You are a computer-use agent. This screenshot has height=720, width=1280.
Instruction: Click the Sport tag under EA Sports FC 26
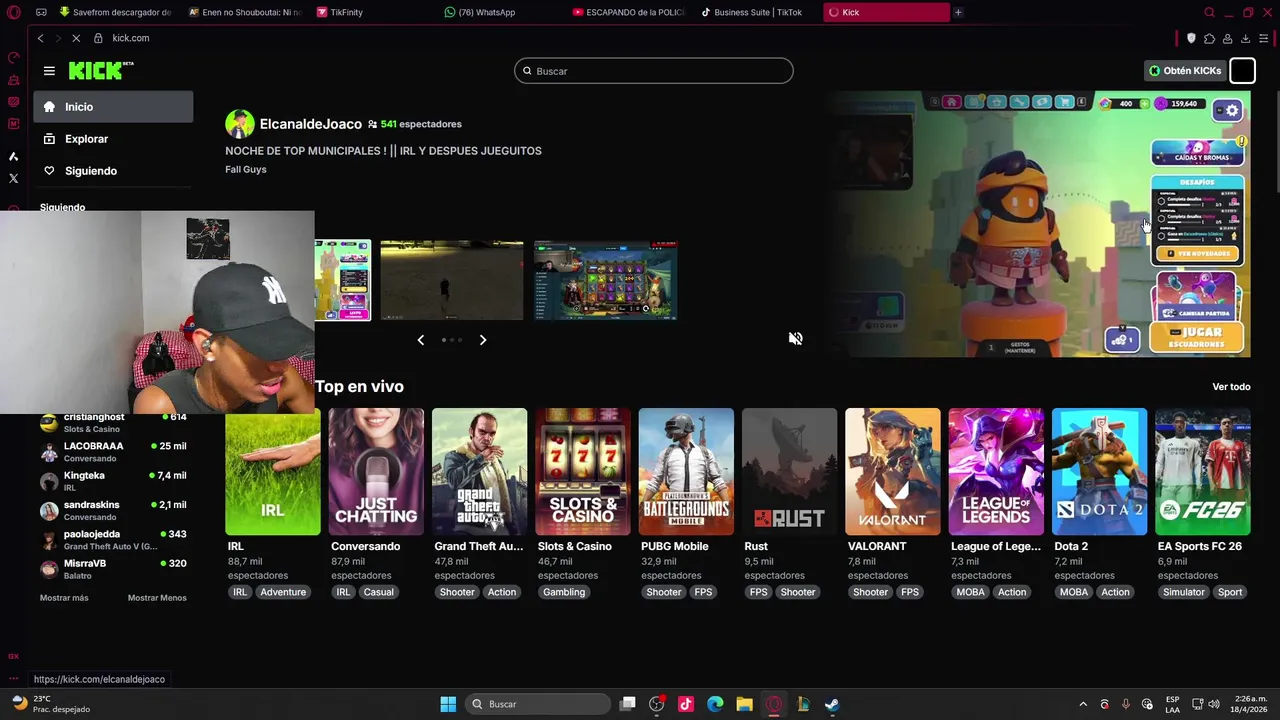pyautogui.click(x=1230, y=592)
